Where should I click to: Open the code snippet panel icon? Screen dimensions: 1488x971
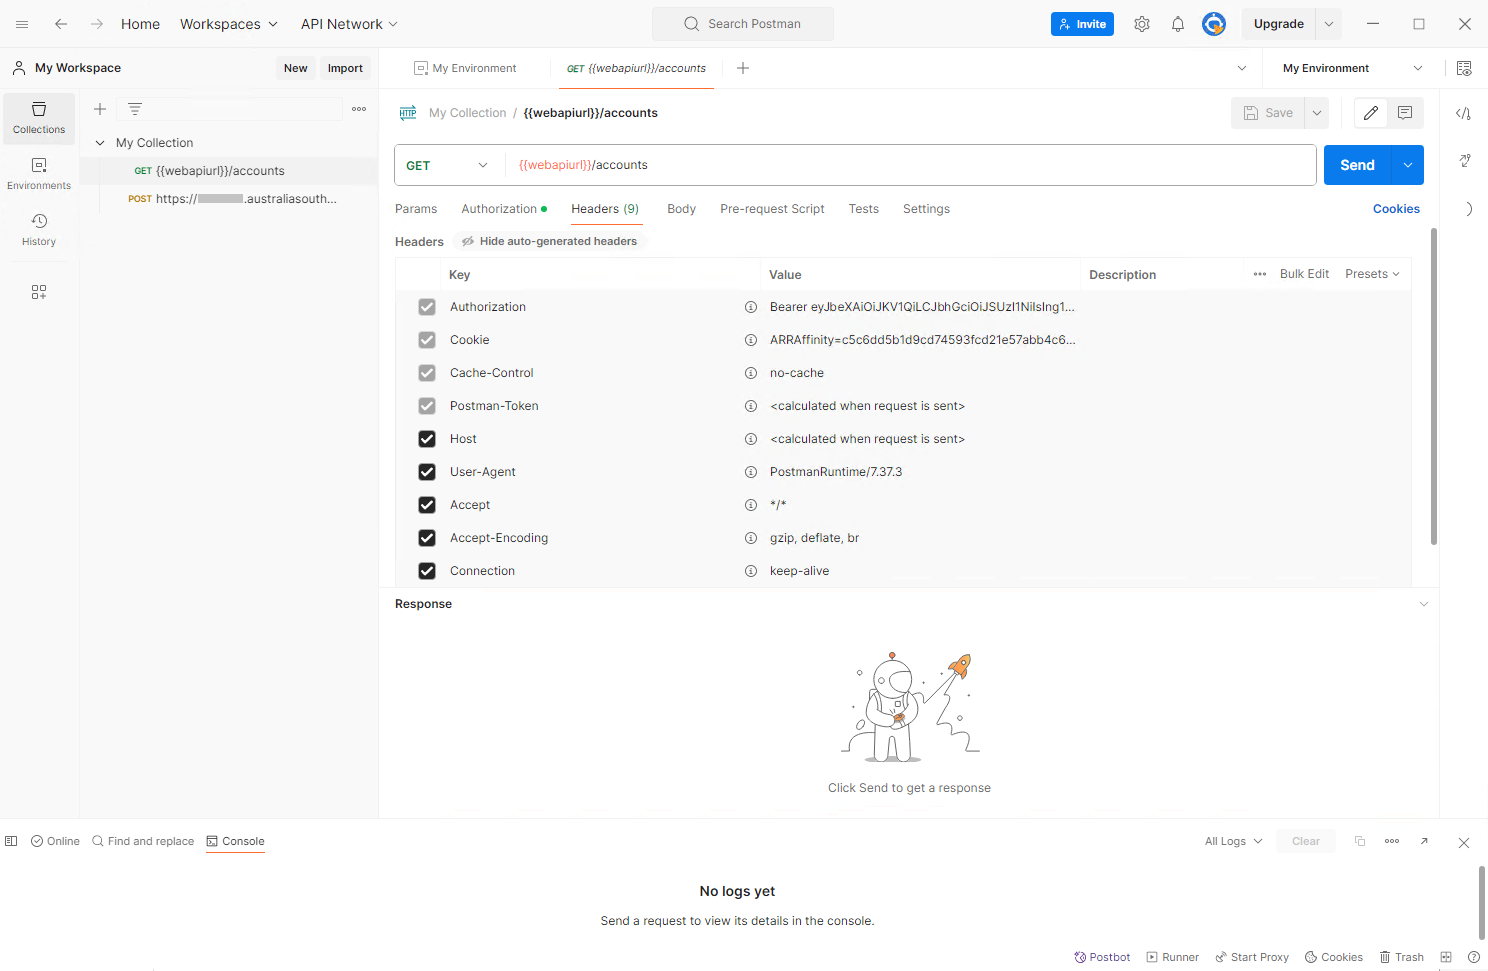point(1463,113)
